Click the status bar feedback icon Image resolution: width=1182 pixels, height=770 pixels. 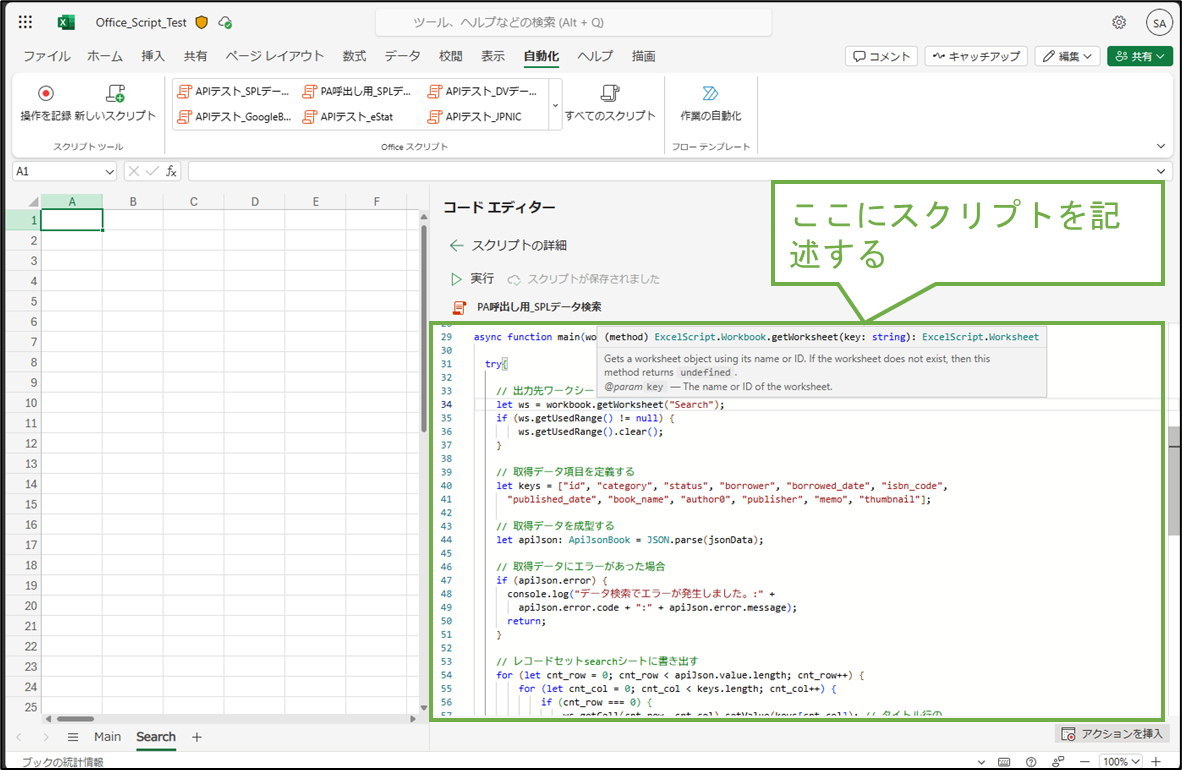[x=1058, y=762]
